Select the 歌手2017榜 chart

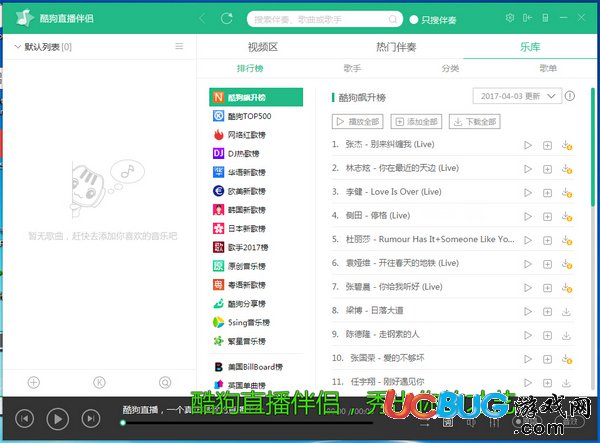256,247
